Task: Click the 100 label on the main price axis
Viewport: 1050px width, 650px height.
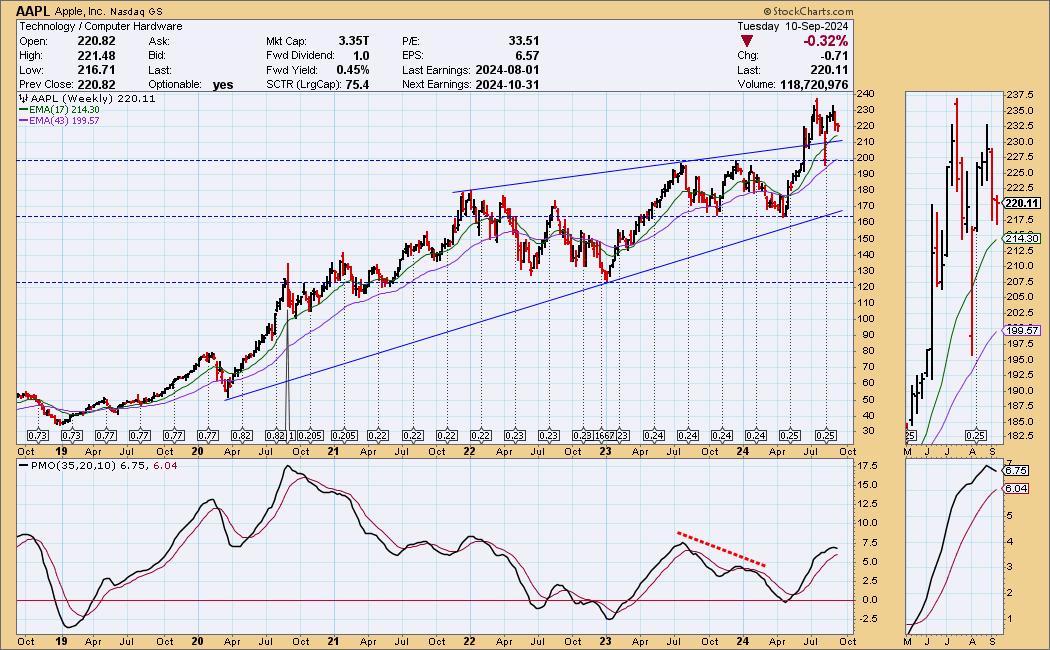Action: click(864, 319)
